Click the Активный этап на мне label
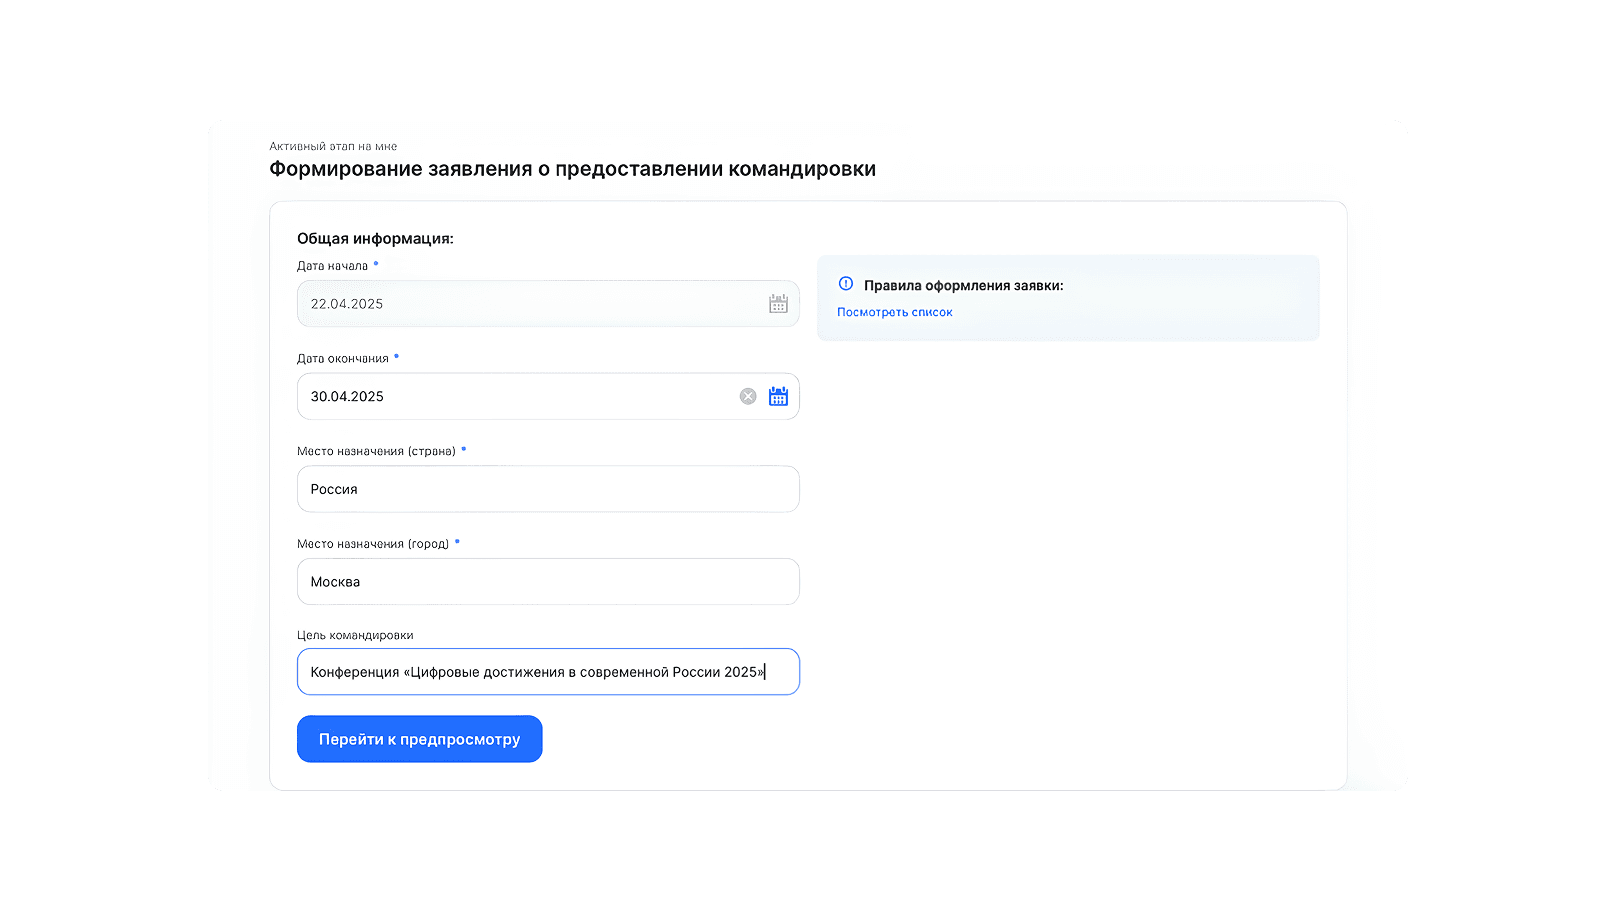Image resolution: width=1617 pixels, height=911 pixels. [333, 146]
